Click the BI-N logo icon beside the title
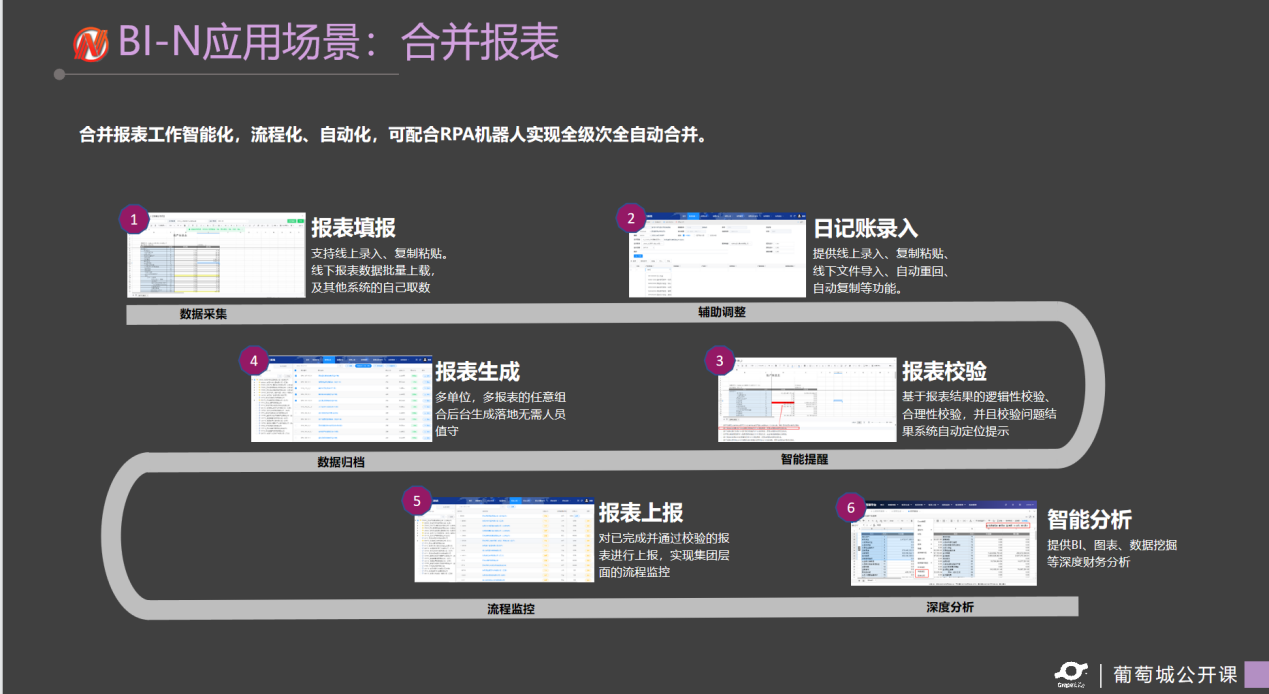Screen dimensions: 1269x694 point(90,42)
